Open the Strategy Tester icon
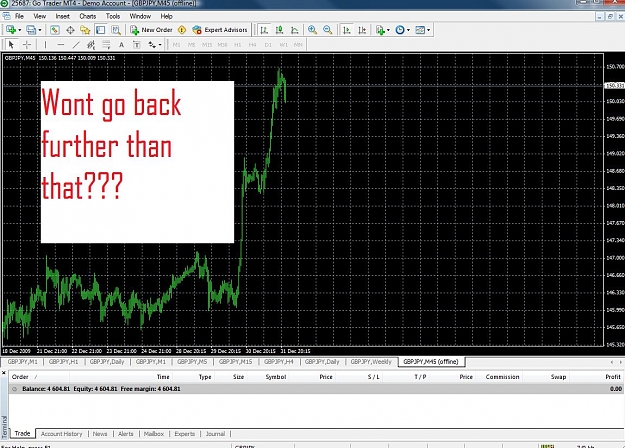Image resolution: width=625 pixels, height=448 pixels. [x=116, y=30]
